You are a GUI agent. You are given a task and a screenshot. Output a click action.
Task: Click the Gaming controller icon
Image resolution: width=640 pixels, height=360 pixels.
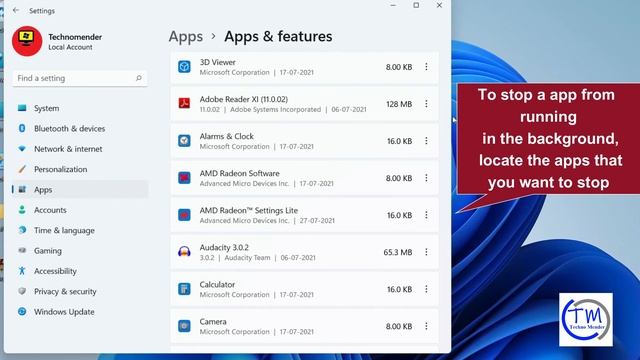[x=22, y=250]
